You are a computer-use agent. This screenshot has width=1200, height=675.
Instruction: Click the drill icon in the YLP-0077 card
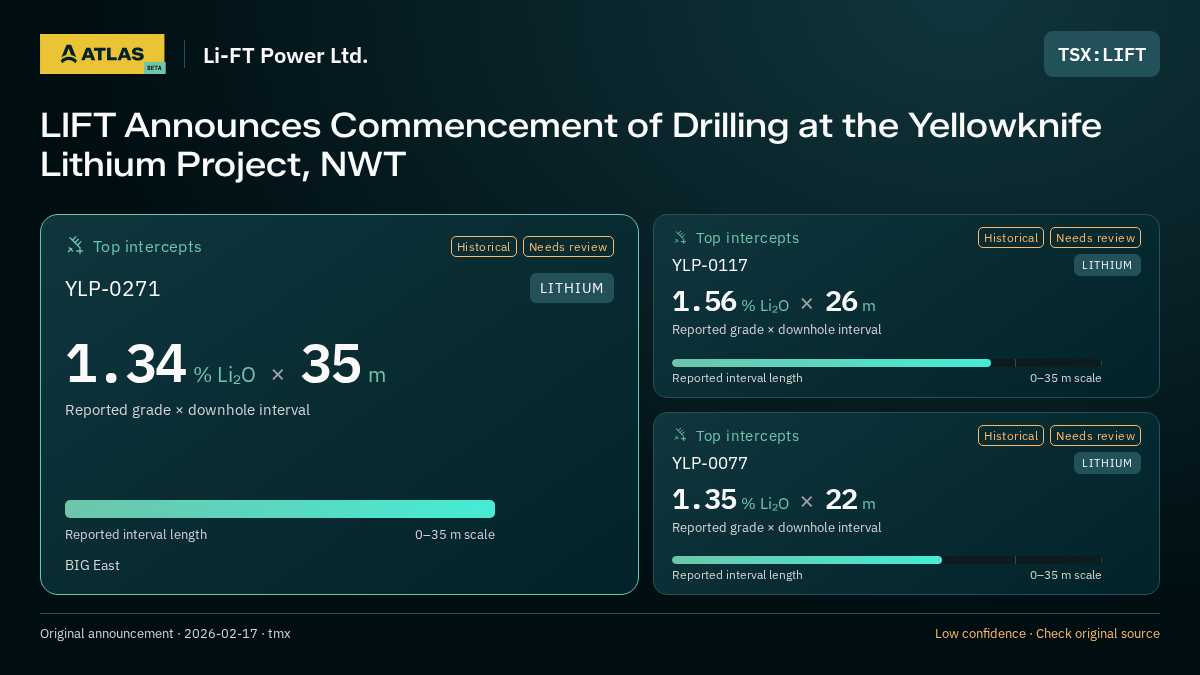click(x=680, y=436)
